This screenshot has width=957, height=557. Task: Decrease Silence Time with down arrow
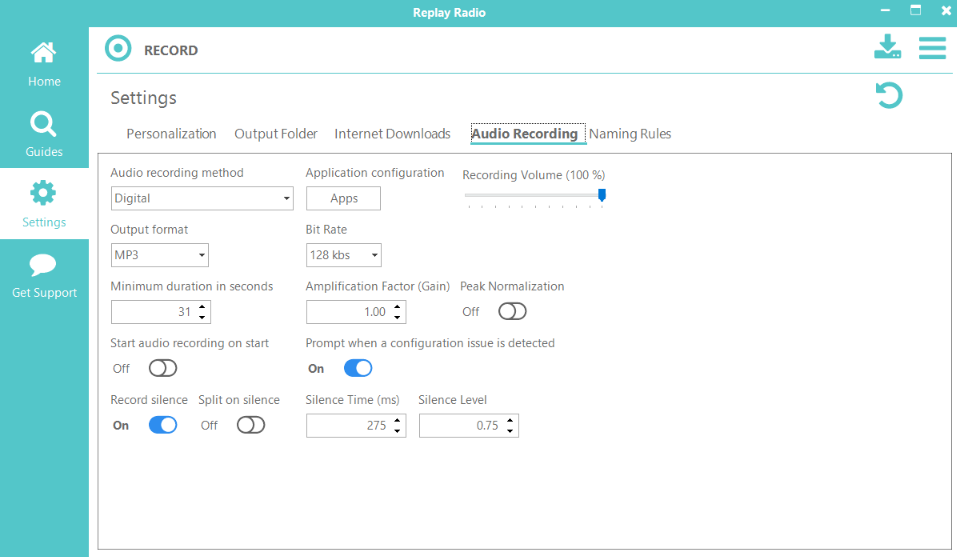397,431
